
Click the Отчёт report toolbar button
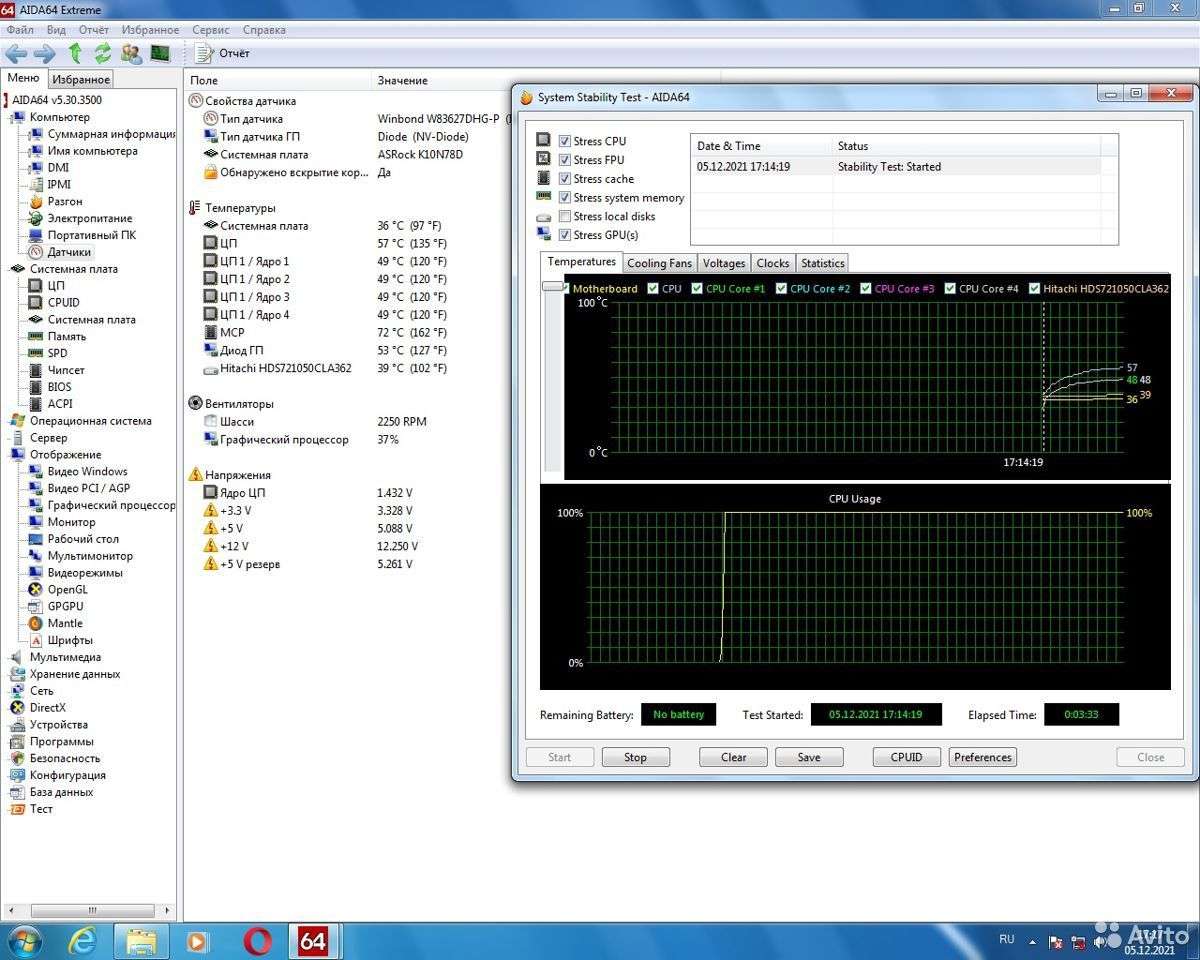(x=223, y=53)
